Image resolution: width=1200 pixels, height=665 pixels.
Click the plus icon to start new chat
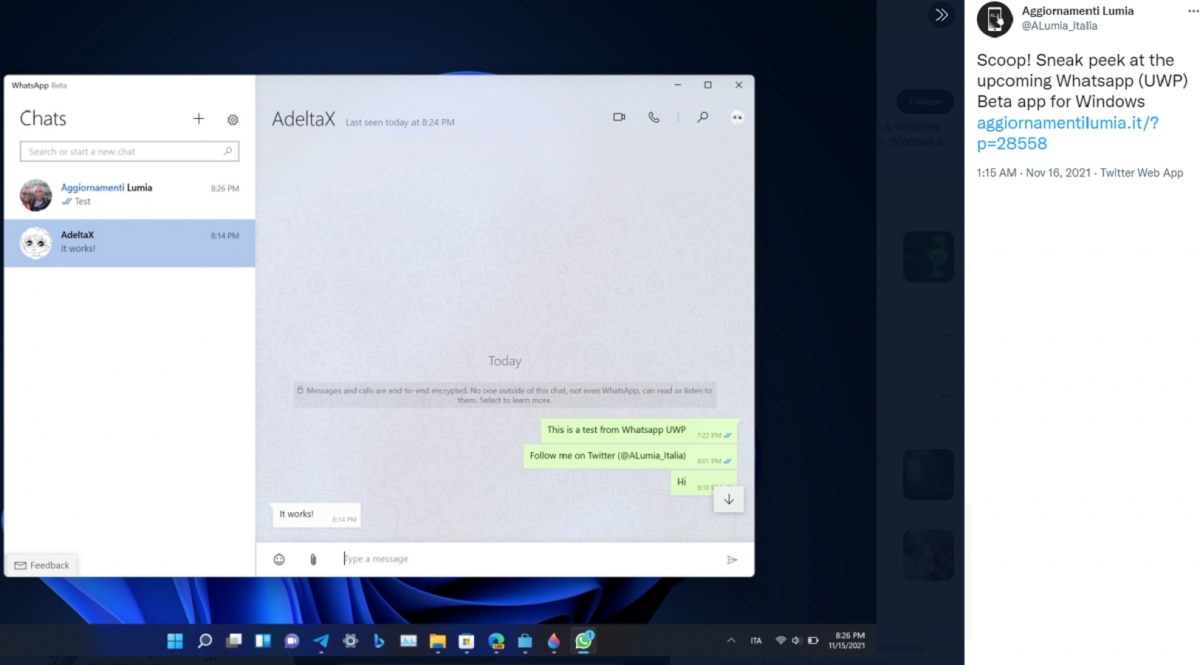pyautogui.click(x=199, y=119)
